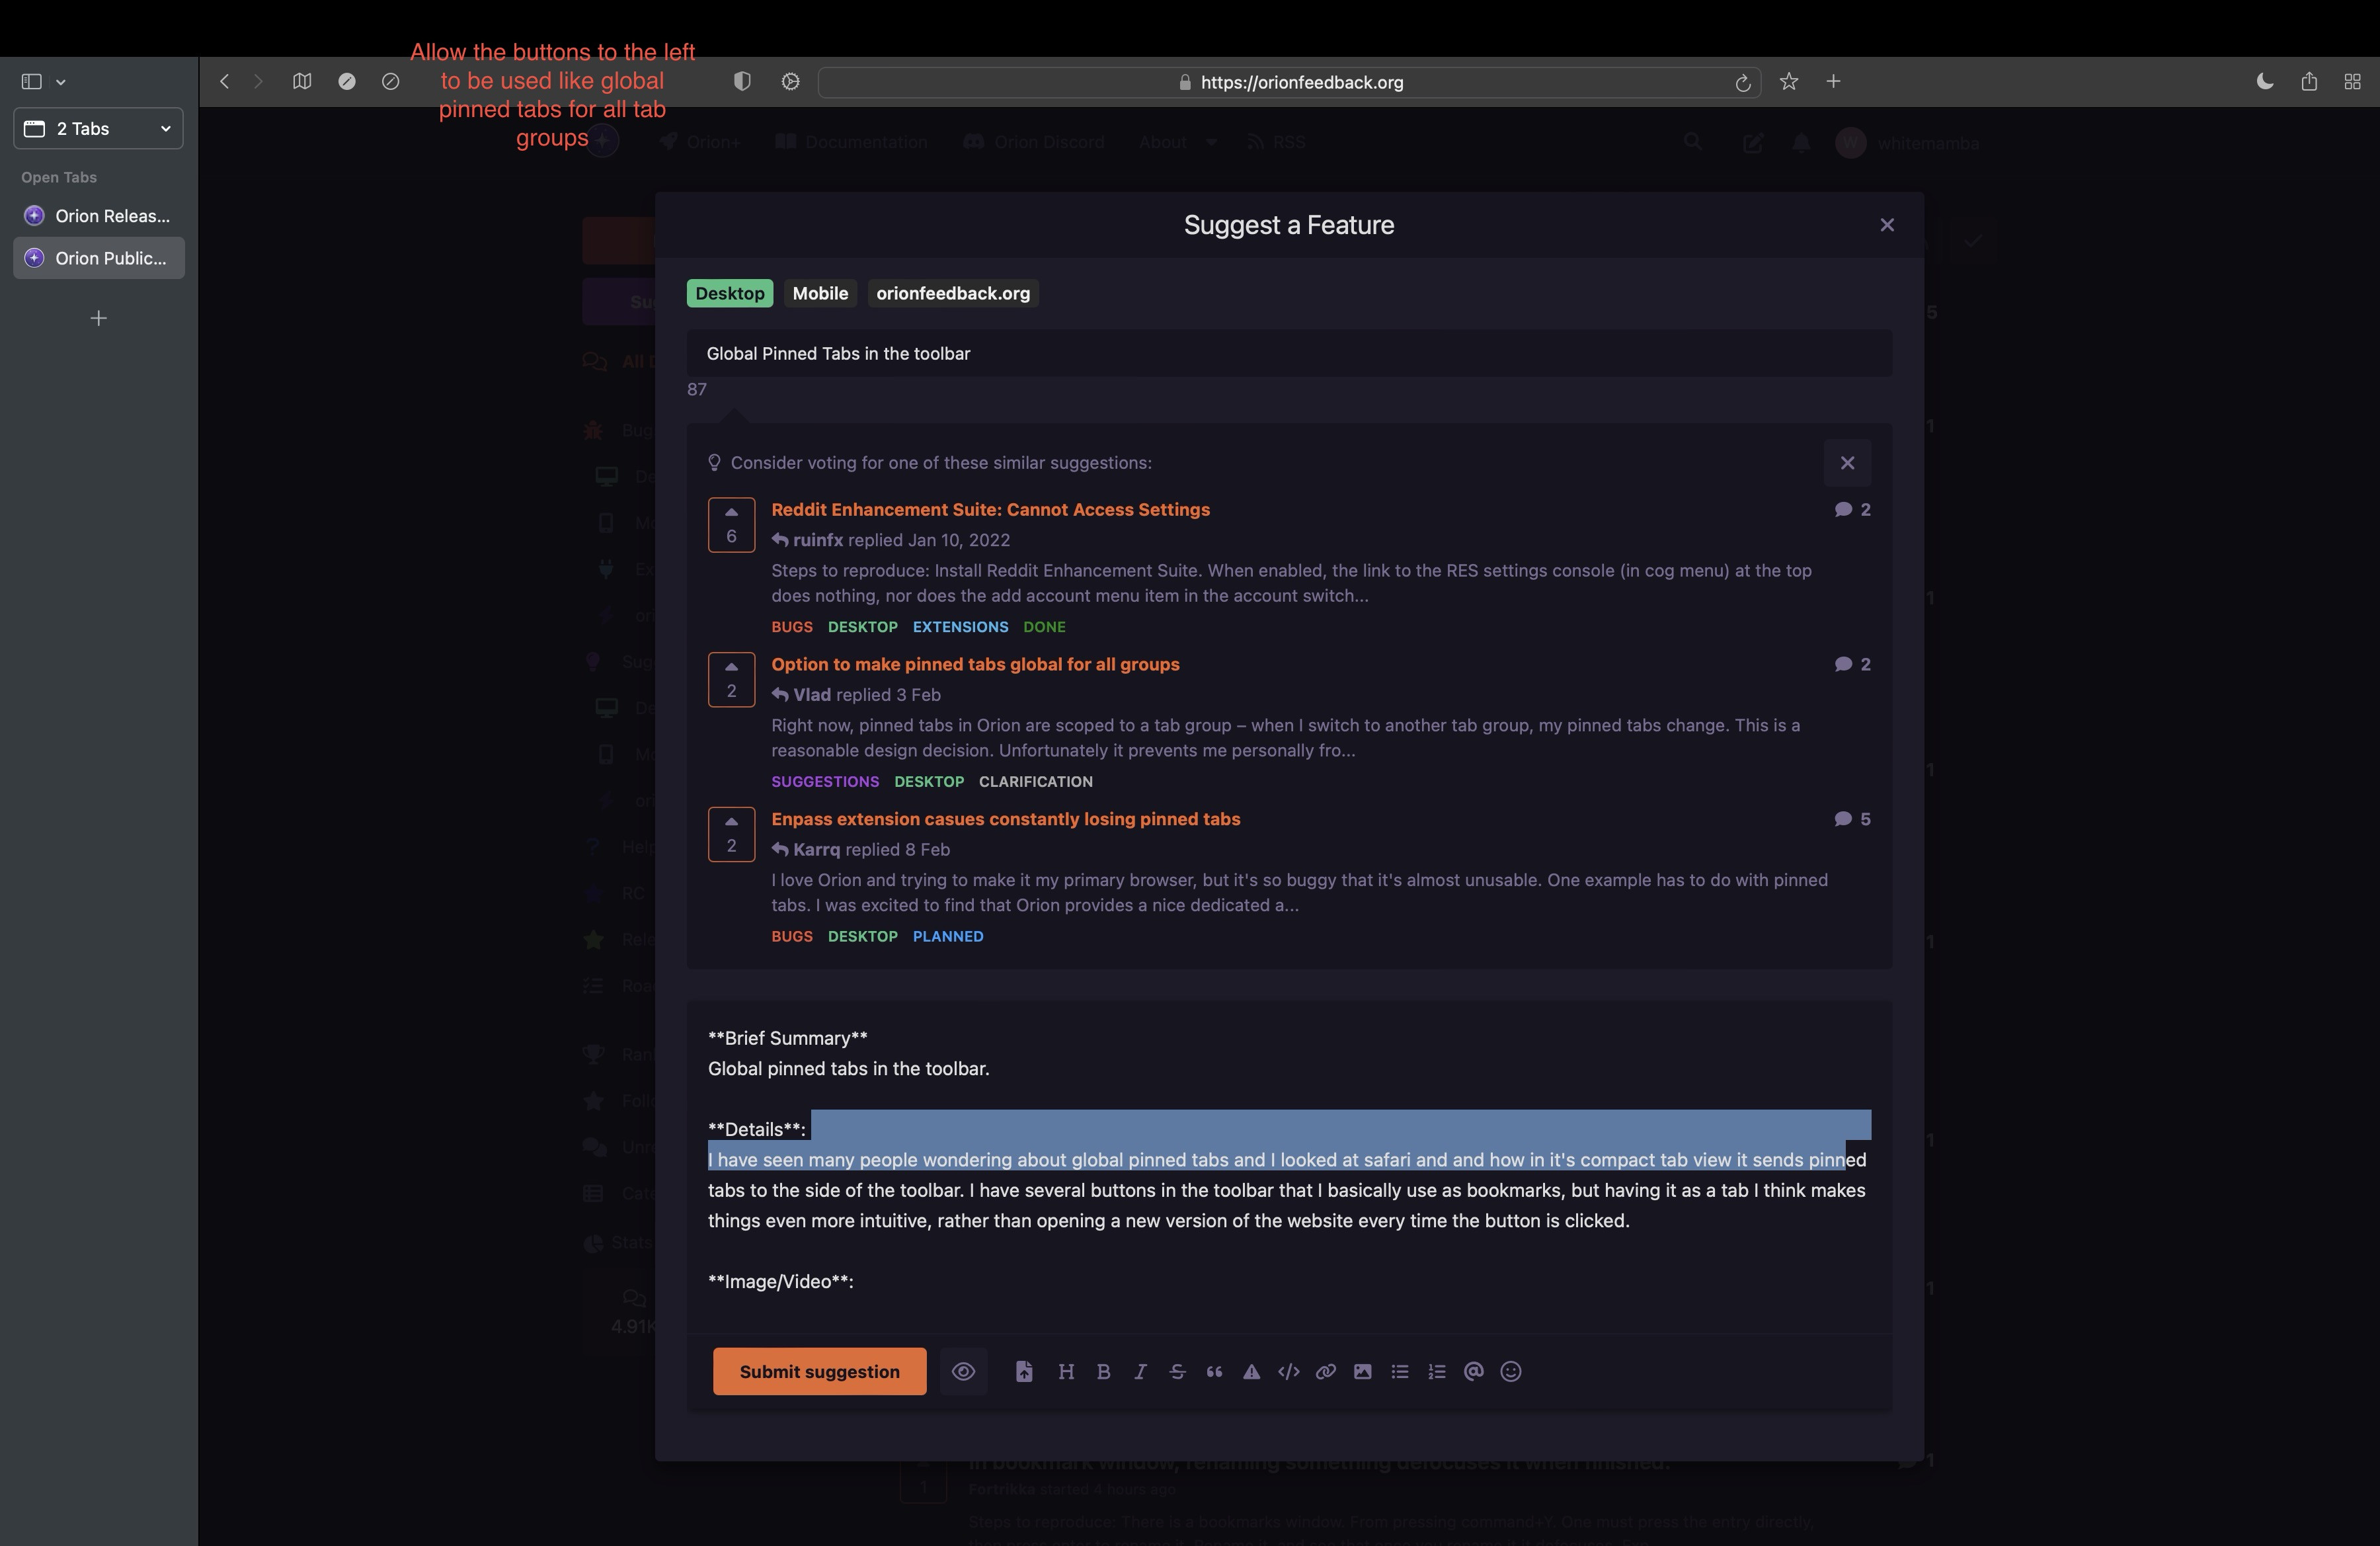Open emoji picker smiley icon
The width and height of the screenshot is (2380, 1546).
tap(1511, 1372)
